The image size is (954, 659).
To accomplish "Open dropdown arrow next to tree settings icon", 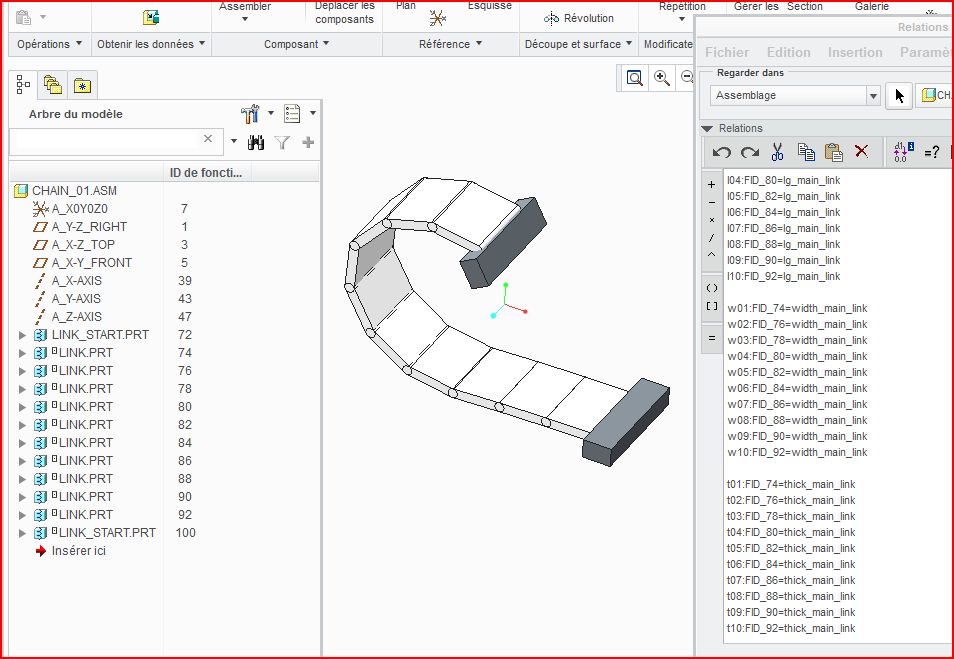I will [271, 113].
